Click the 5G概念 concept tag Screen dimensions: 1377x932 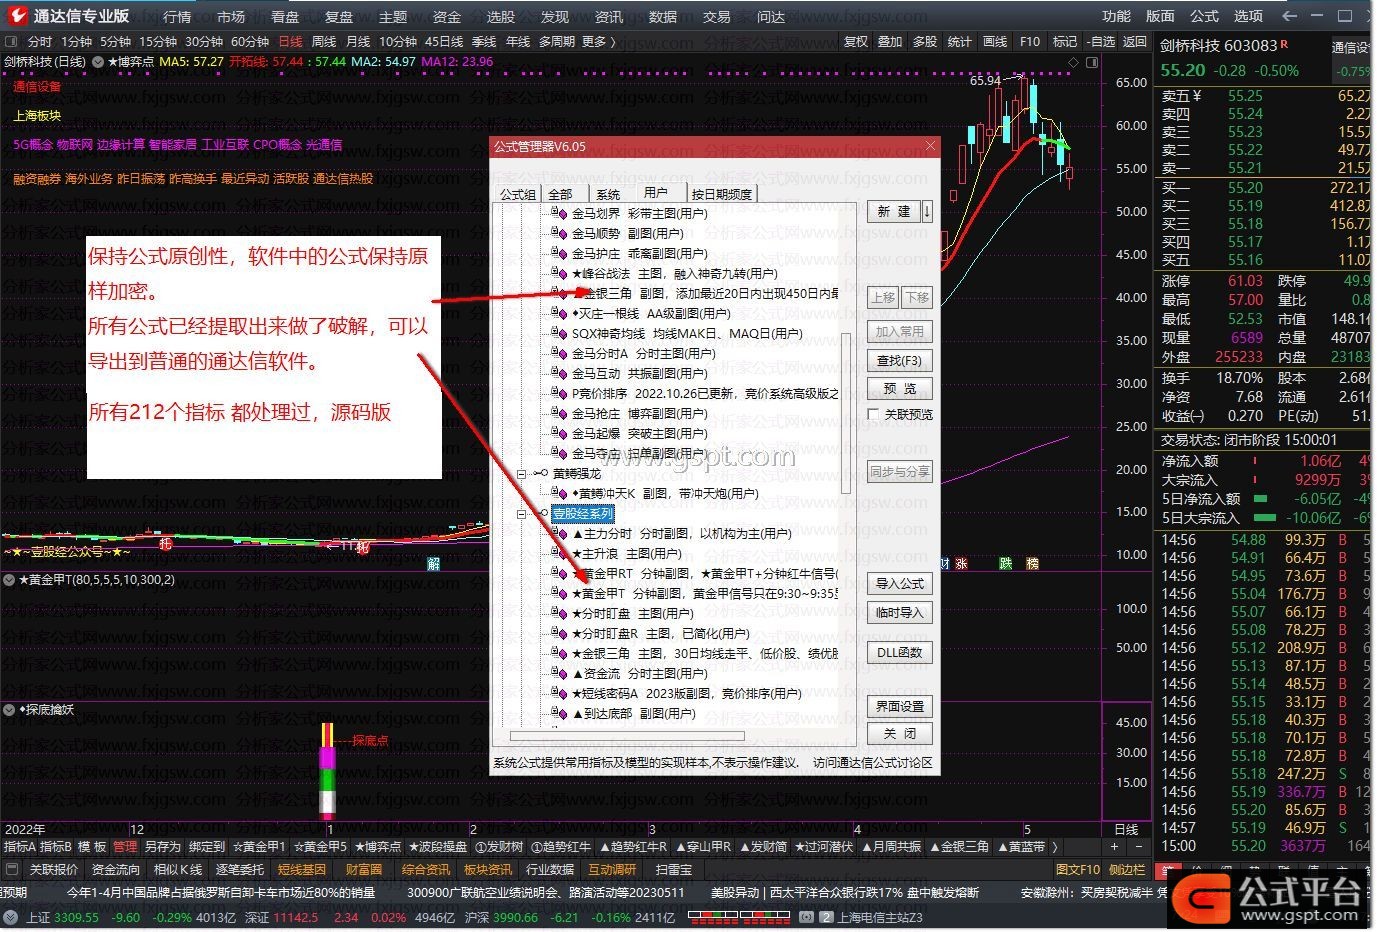(33, 144)
